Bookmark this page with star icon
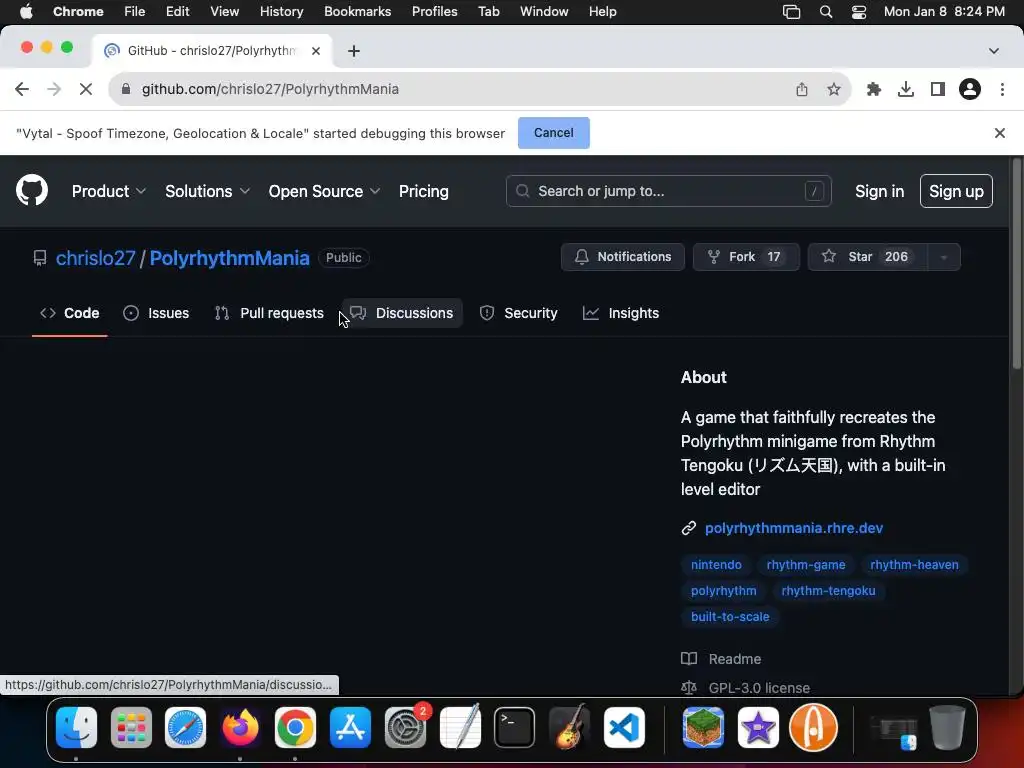 833,89
